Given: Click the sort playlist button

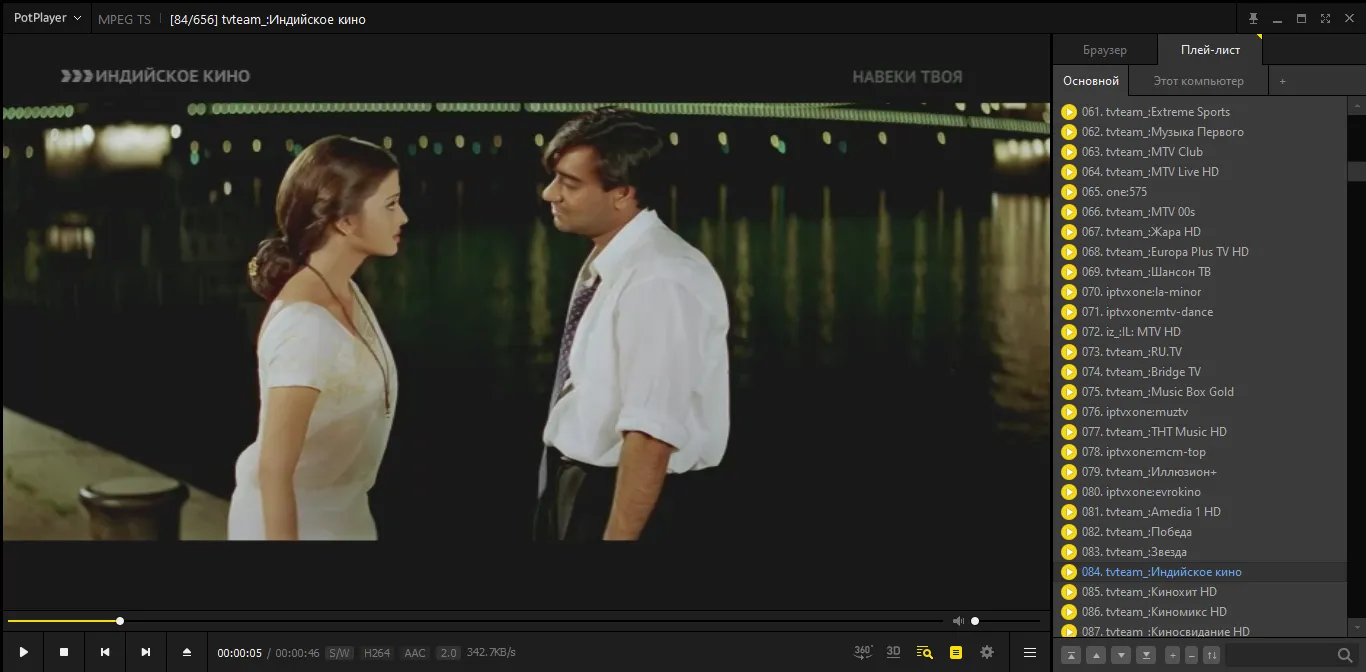Looking at the screenshot, I should 1211,655.
